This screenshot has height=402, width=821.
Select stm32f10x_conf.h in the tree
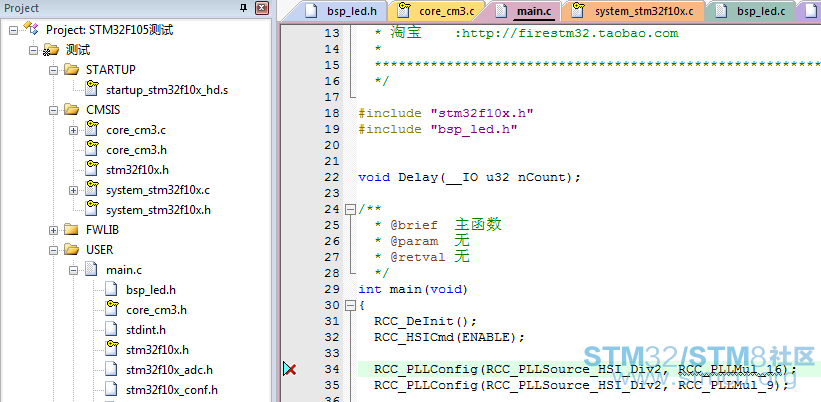tap(172, 390)
